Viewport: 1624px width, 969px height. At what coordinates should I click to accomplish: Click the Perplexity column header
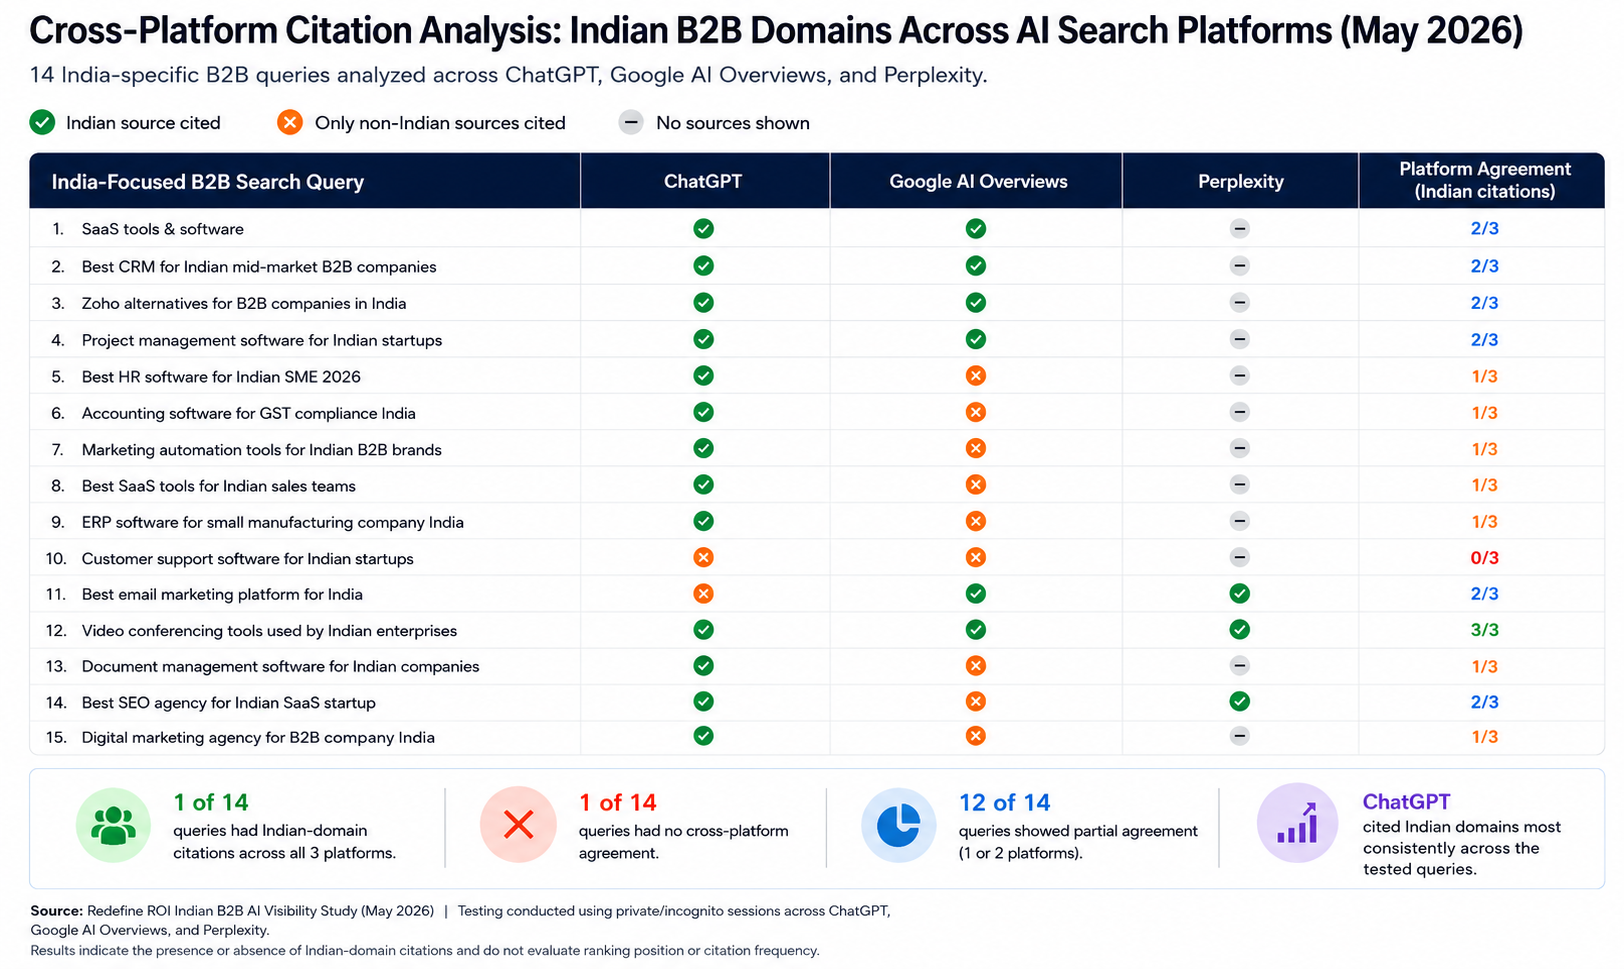[x=1240, y=181]
